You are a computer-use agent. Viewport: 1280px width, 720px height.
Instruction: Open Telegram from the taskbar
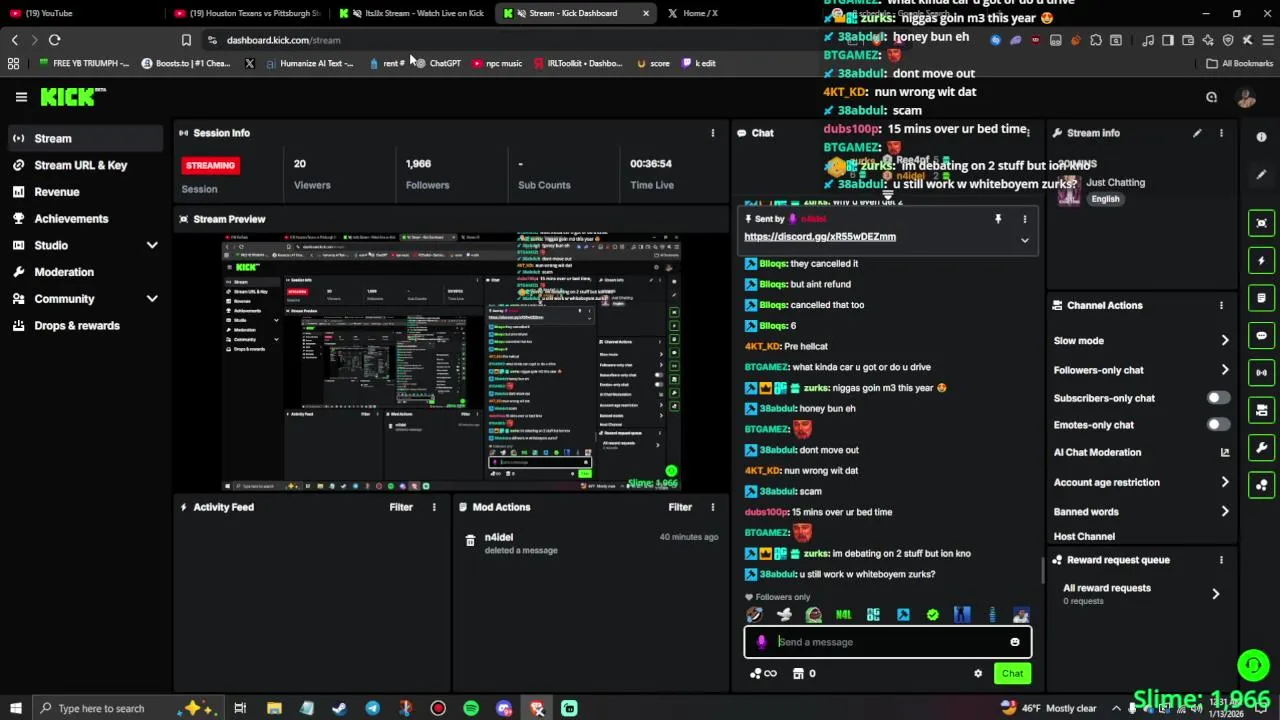pyautogui.click(x=372, y=708)
